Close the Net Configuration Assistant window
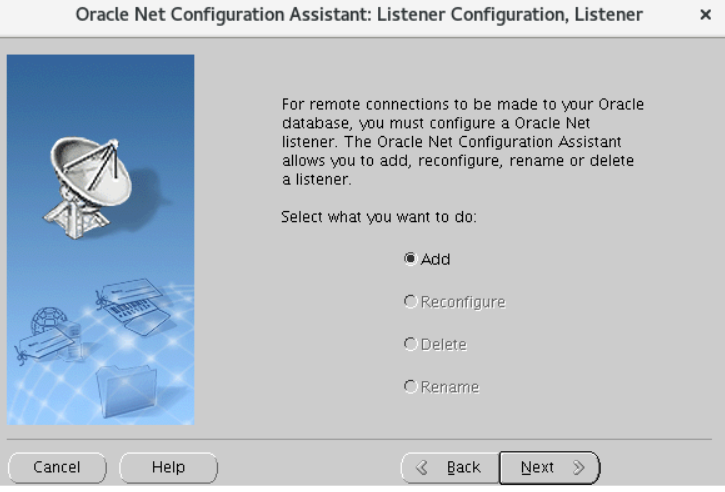 [x=706, y=15]
